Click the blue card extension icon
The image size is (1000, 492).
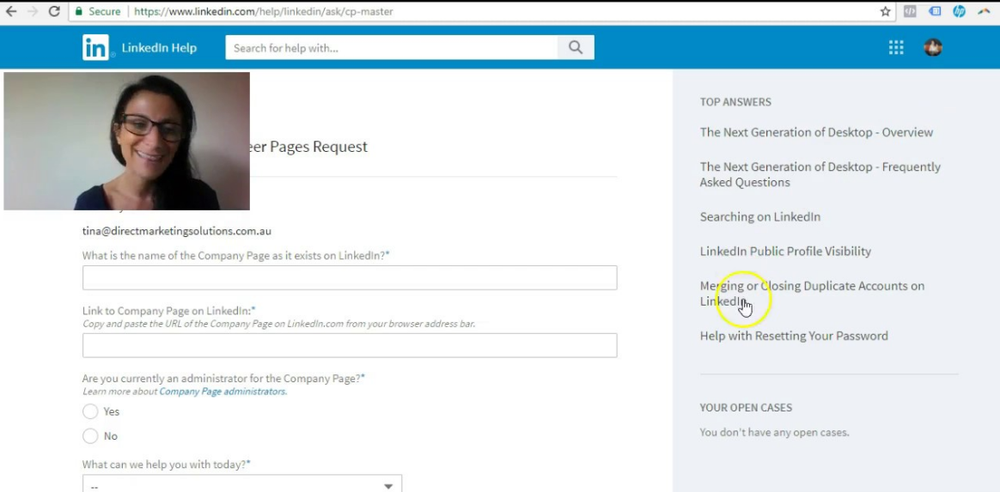click(x=935, y=11)
